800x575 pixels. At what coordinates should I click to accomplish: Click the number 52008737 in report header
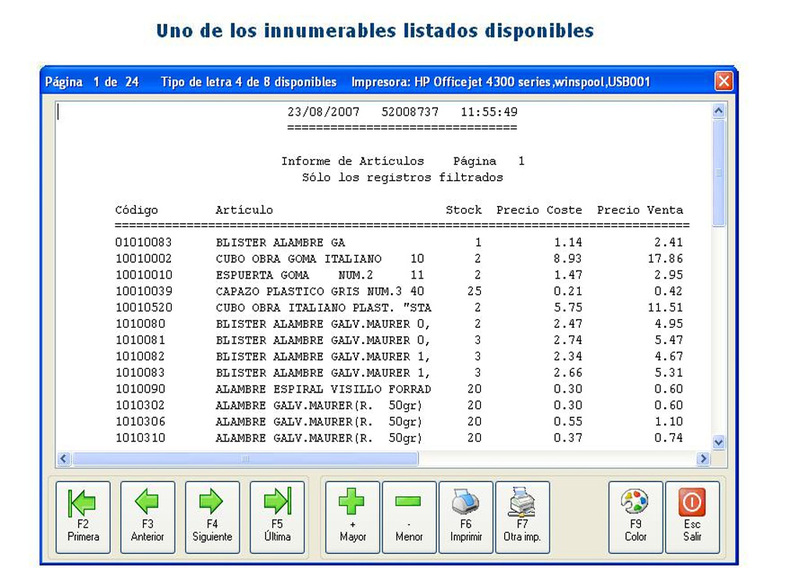[410, 112]
